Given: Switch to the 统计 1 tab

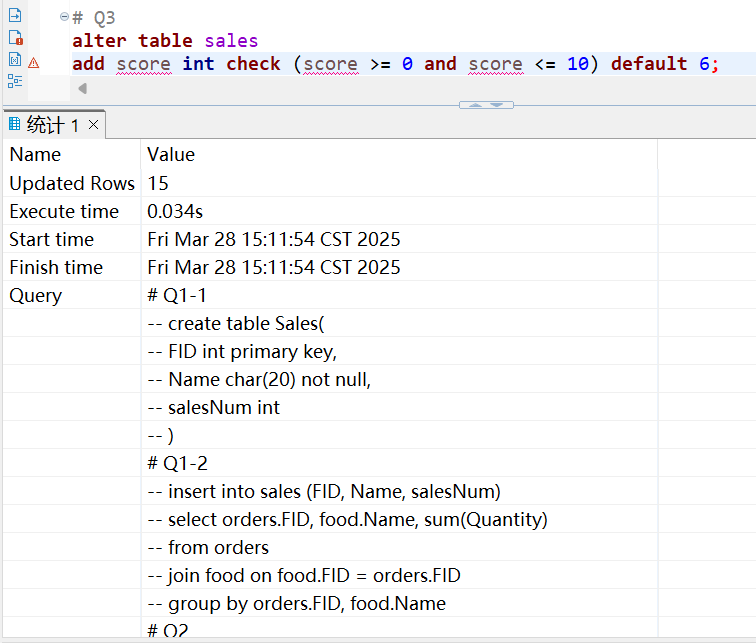Looking at the screenshot, I should 52,125.
